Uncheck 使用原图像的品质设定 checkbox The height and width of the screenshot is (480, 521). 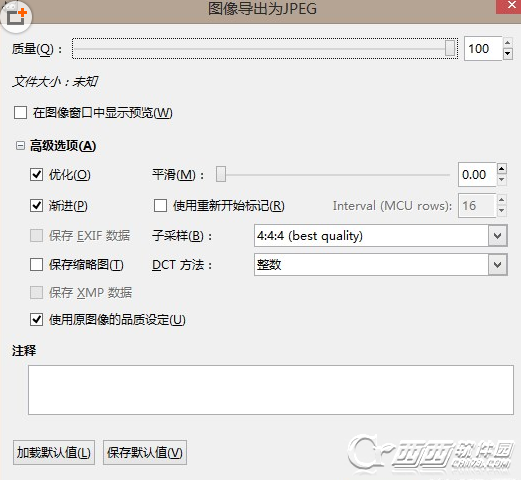pos(36,319)
